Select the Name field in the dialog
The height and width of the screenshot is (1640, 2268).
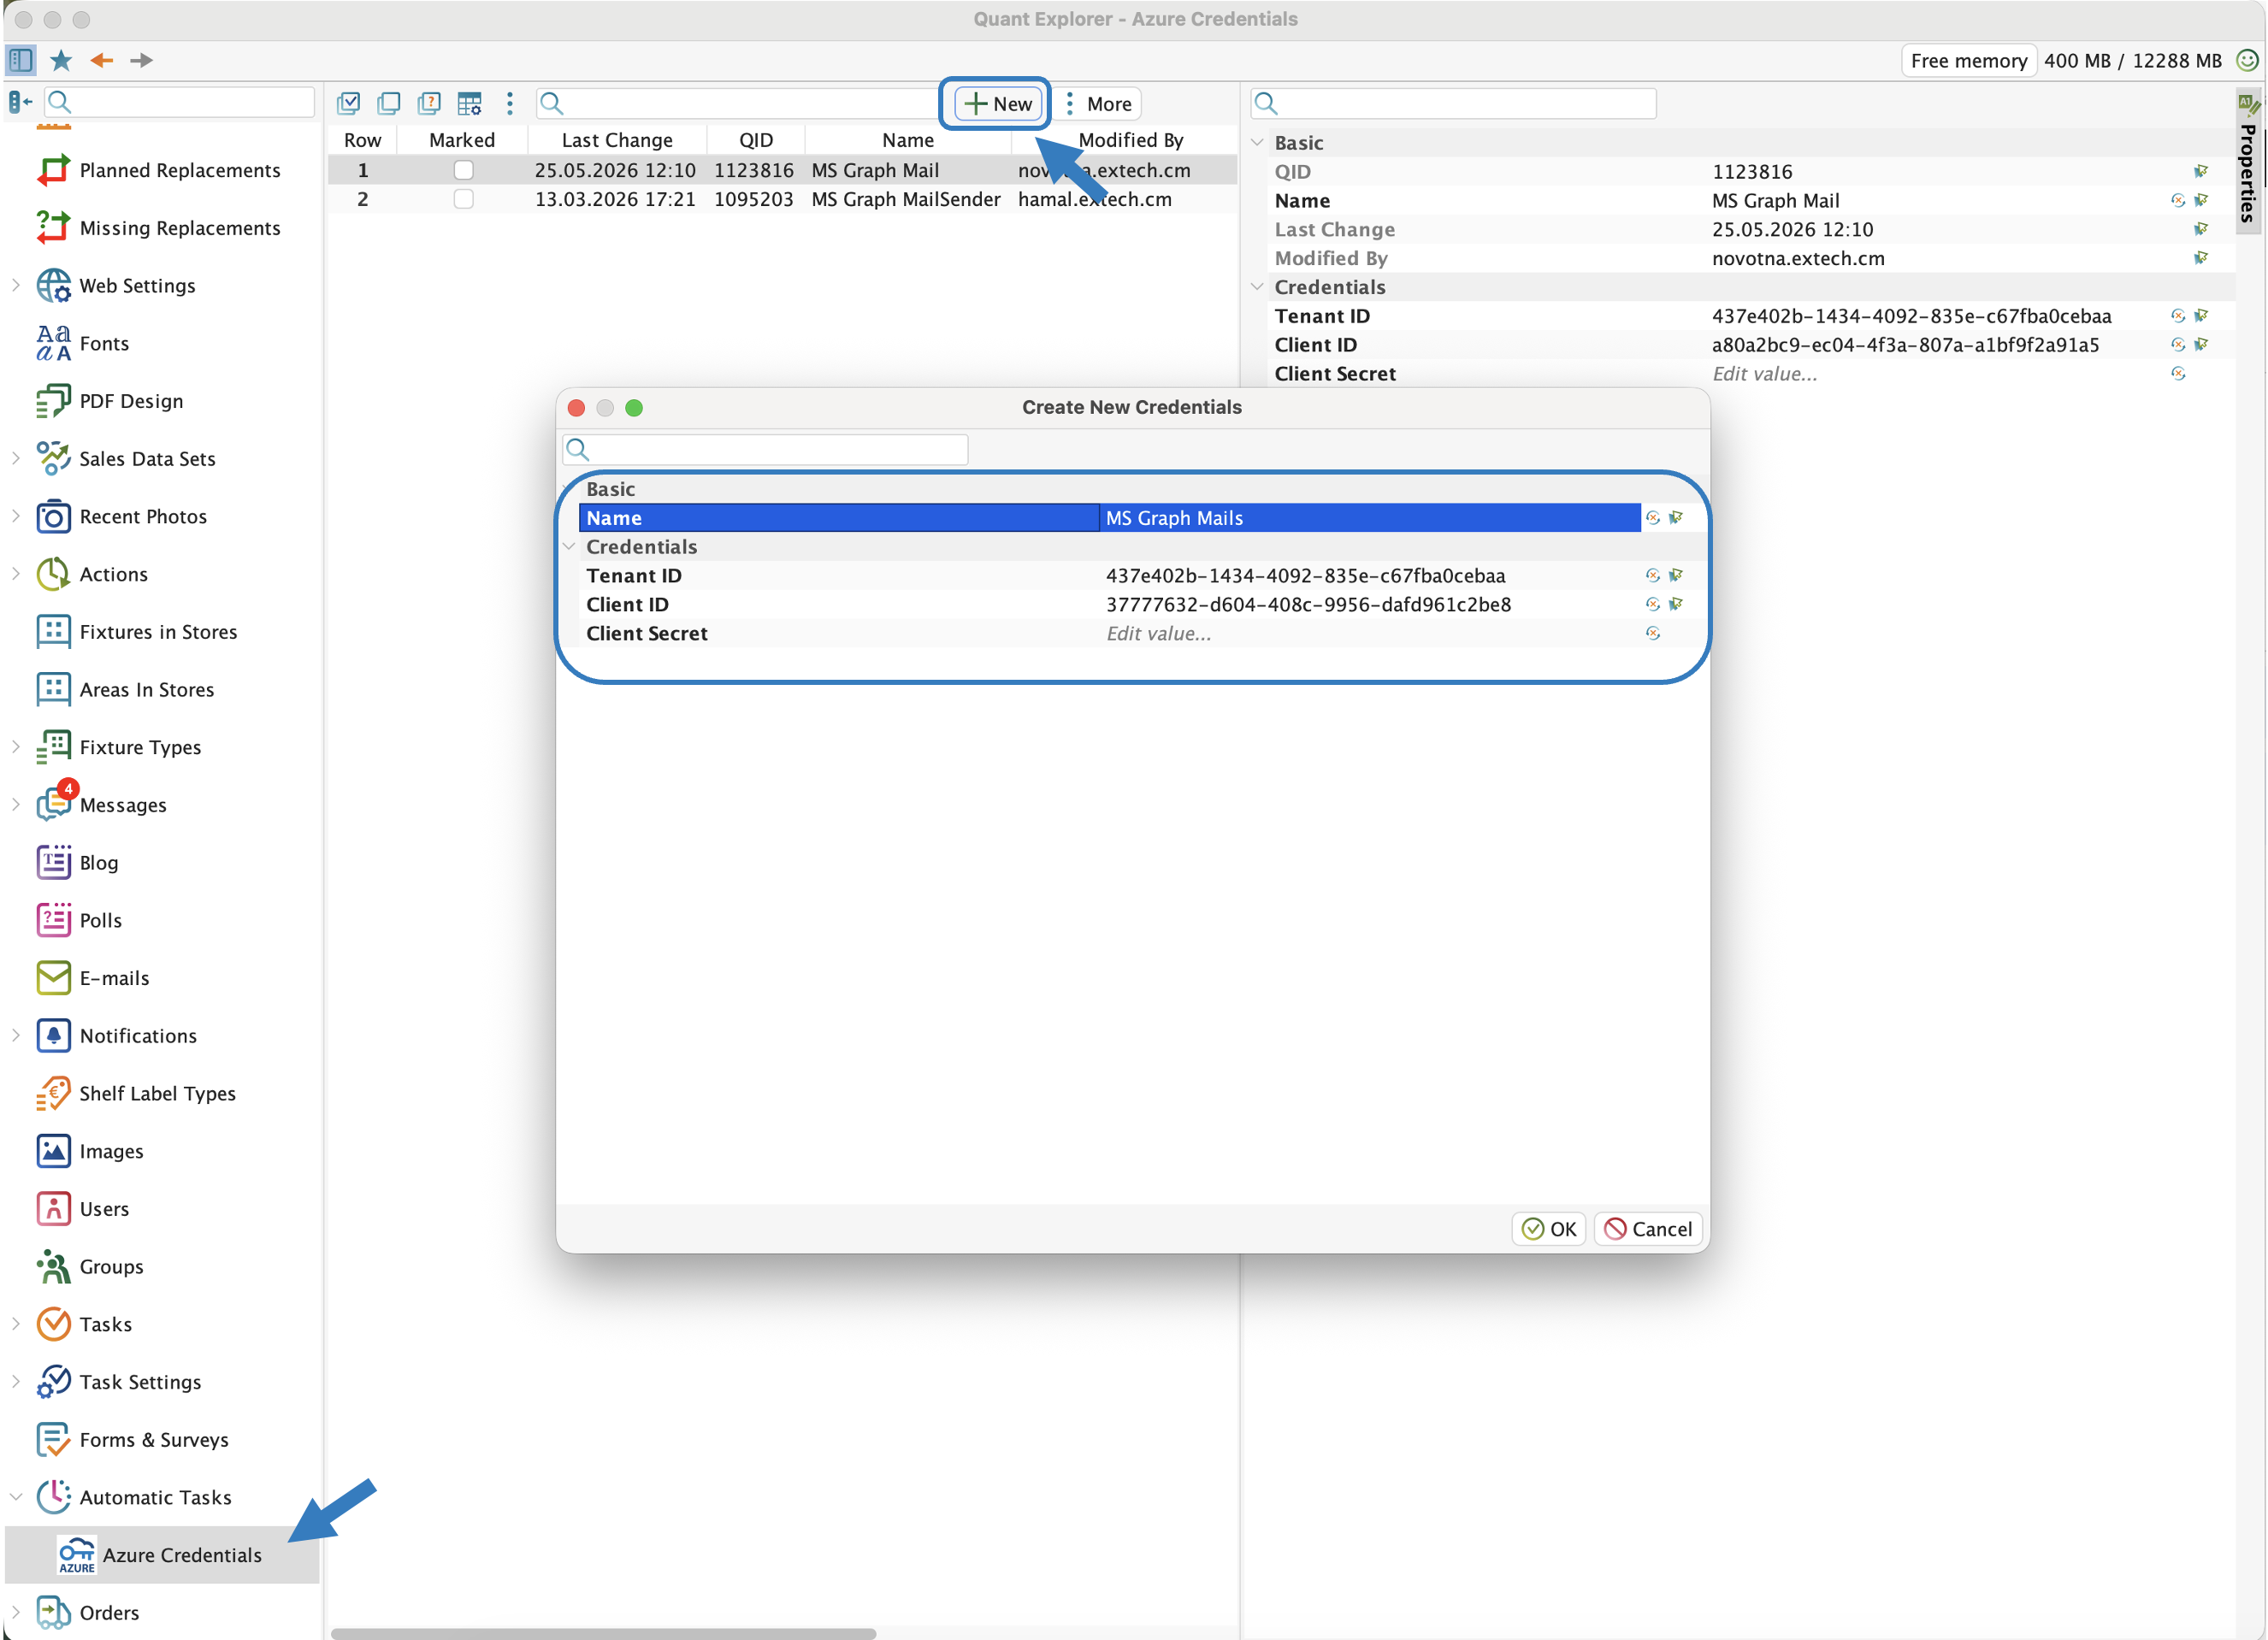coord(1110,518)
